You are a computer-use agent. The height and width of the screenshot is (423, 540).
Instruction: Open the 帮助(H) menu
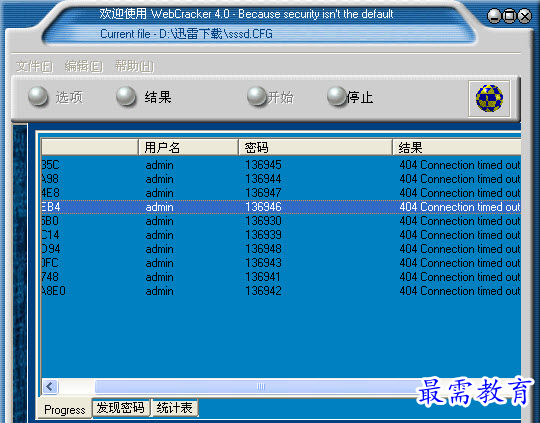click(135, 66)
